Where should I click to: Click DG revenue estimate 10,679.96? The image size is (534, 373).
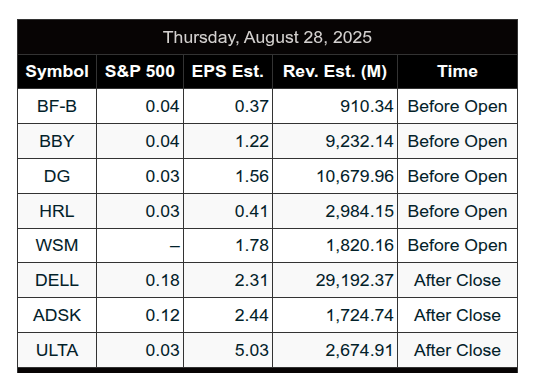pos(355,176)
